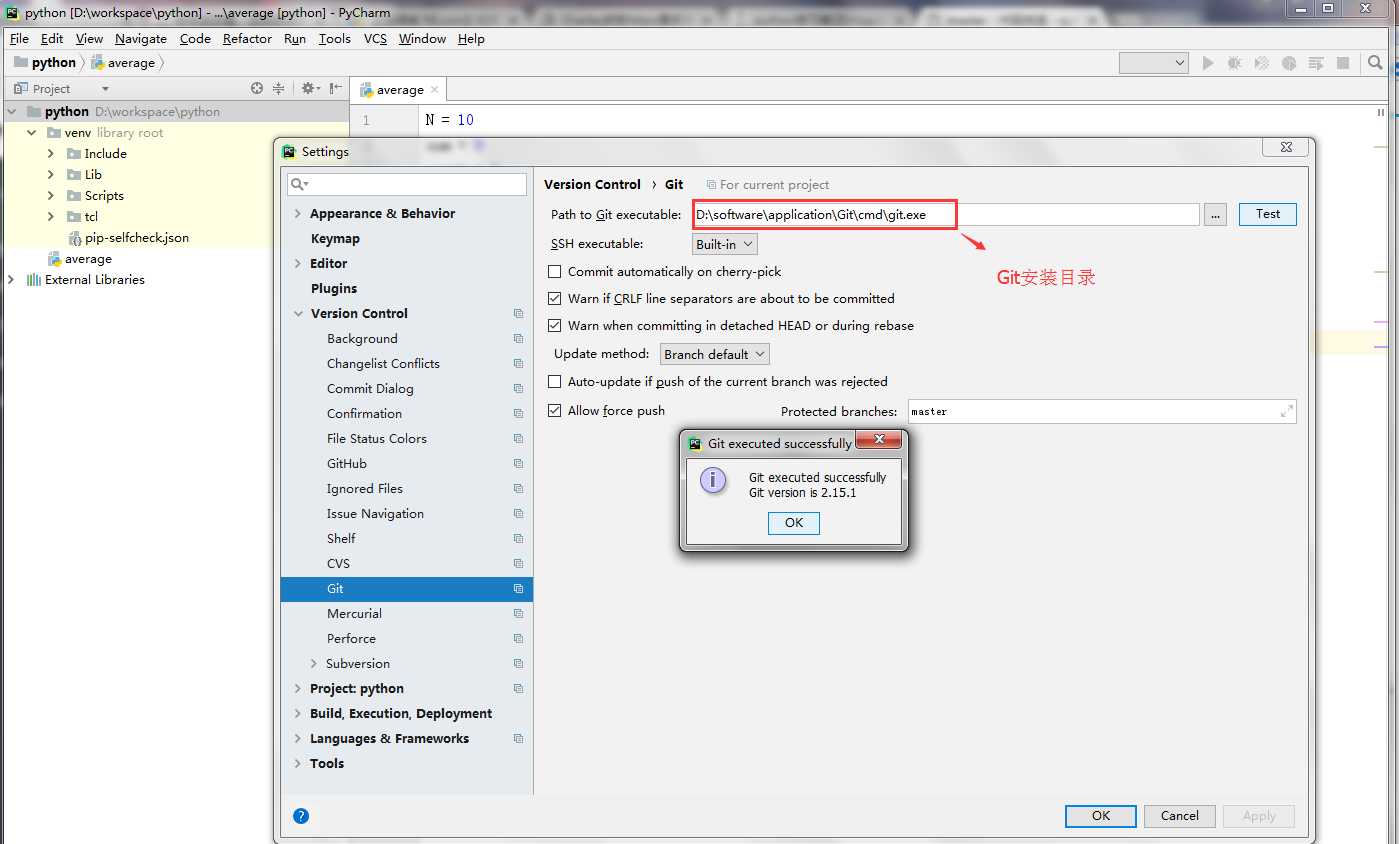This screenshot has width=1399, height=844.
Task: Click Protected branches master input field
Action: coord(1102,411)
